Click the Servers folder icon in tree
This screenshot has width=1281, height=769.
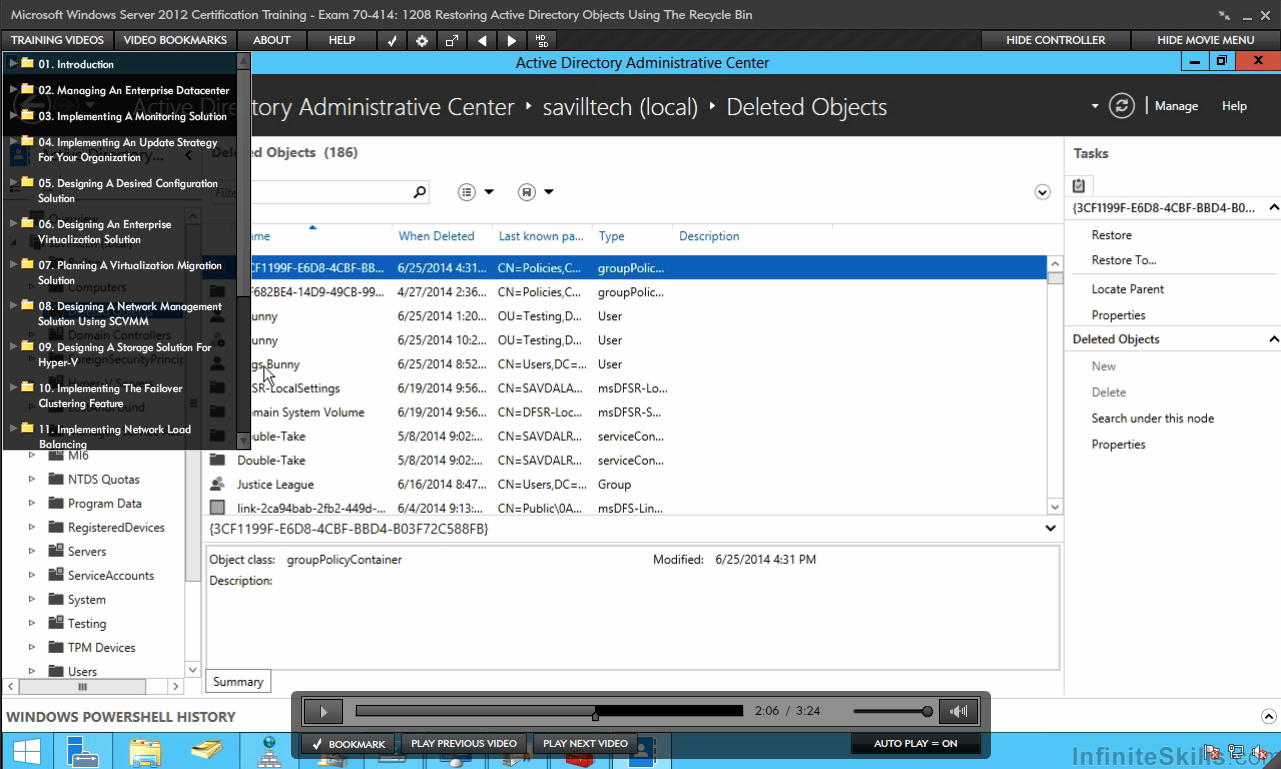click(x=56, y=551)
